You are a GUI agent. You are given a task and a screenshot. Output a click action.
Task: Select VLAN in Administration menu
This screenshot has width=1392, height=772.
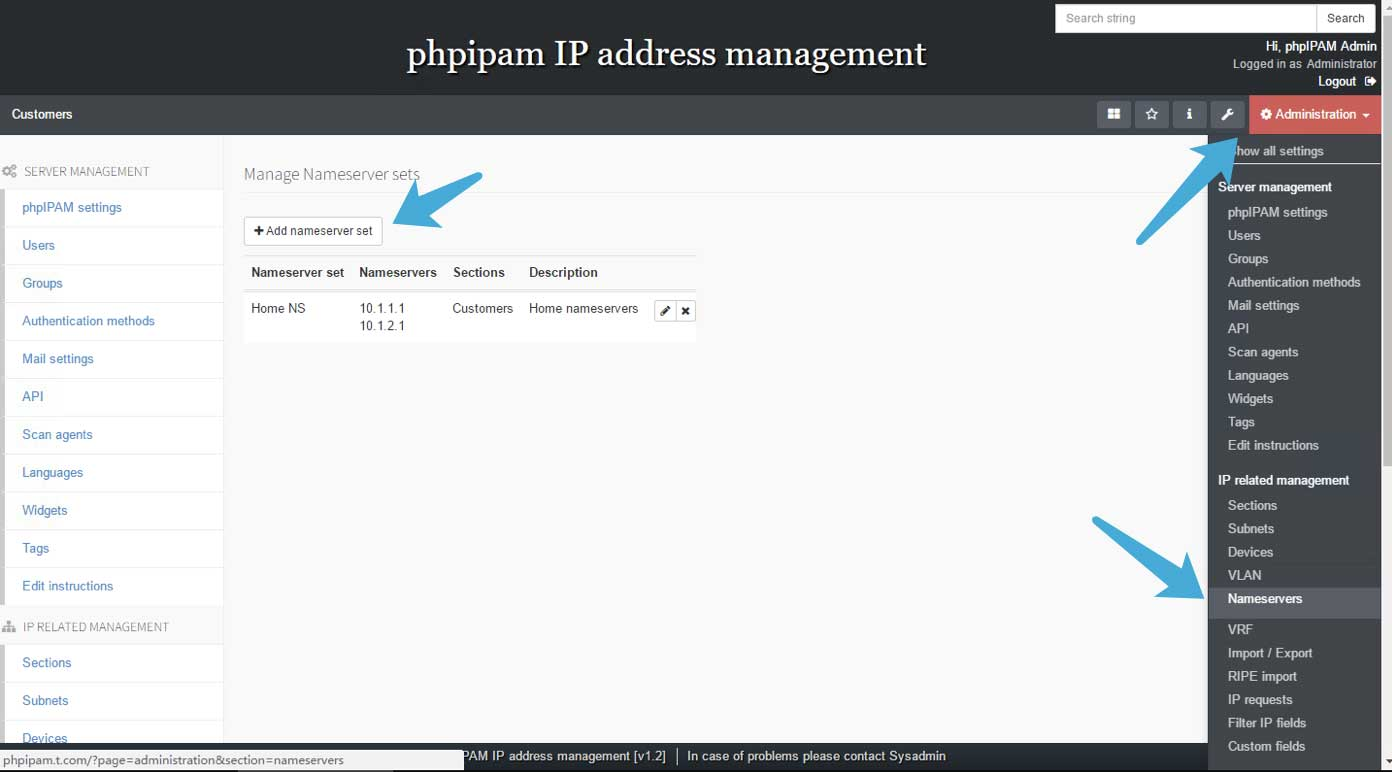[x=1244, y=576]
